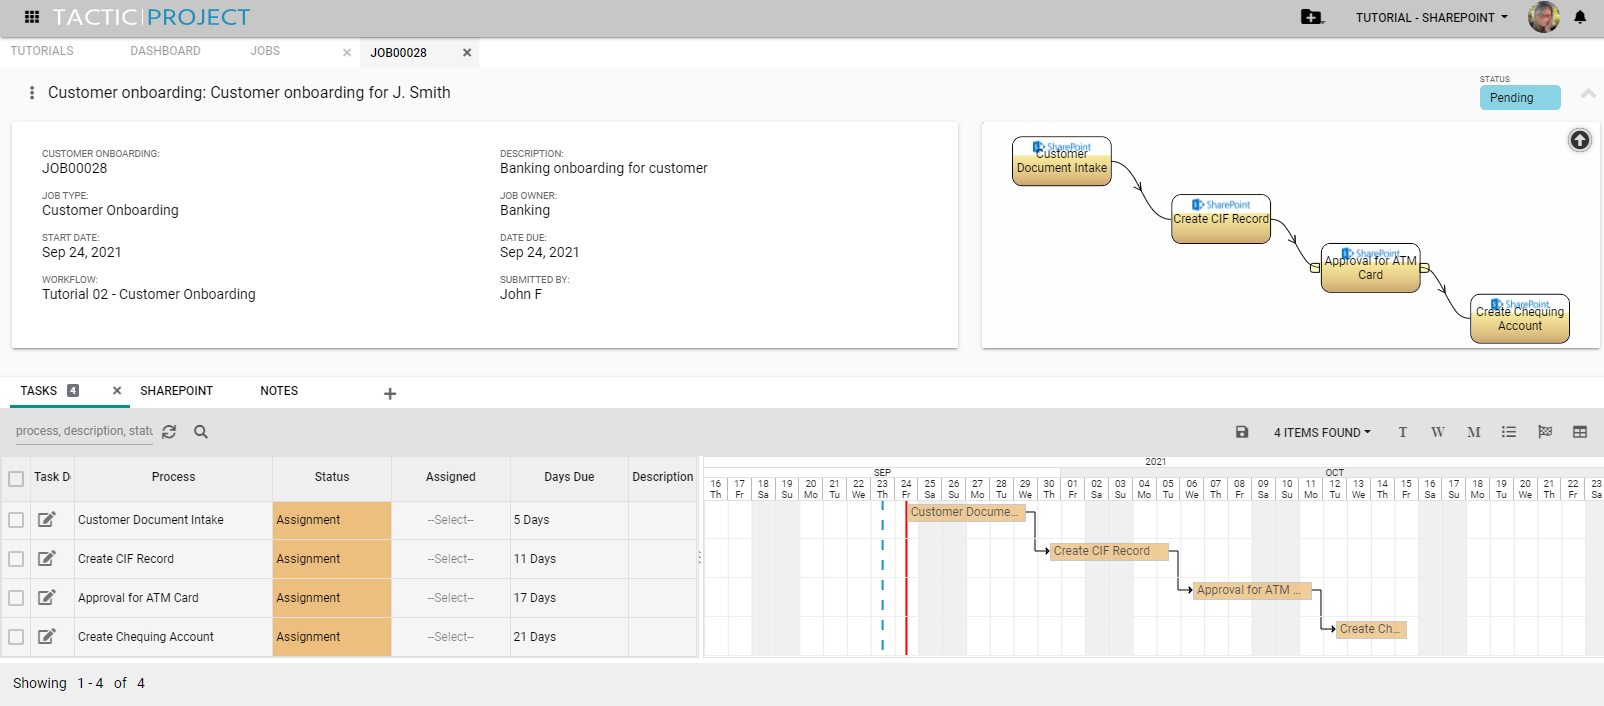
Task: Switch to the Dashboard tab
Action: [165, 51]
